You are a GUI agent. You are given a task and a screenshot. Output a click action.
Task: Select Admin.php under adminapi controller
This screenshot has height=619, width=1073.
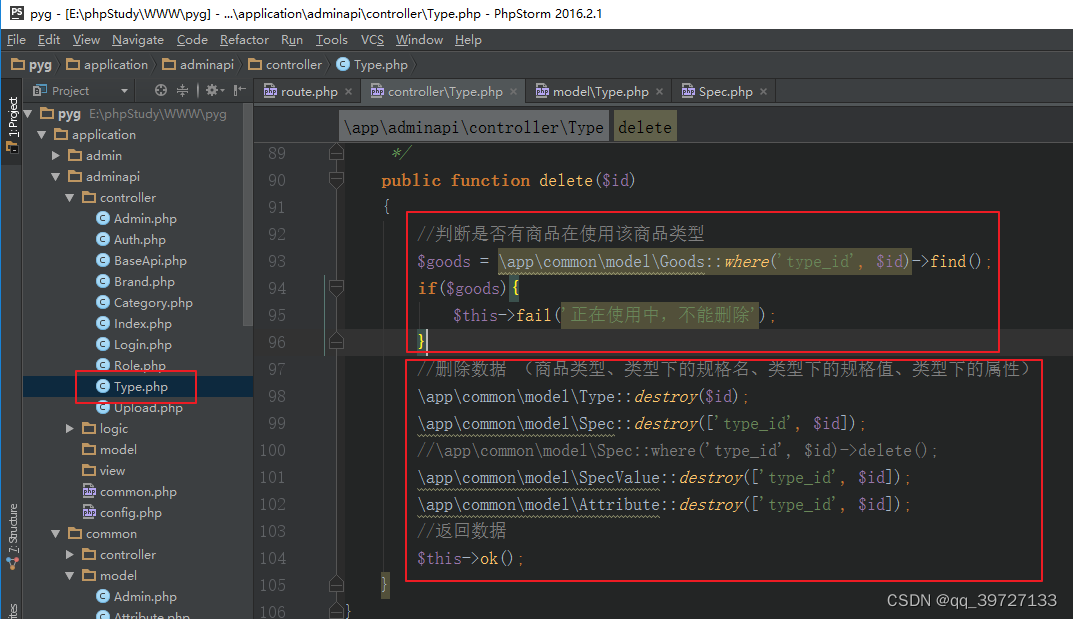point(136,218)
